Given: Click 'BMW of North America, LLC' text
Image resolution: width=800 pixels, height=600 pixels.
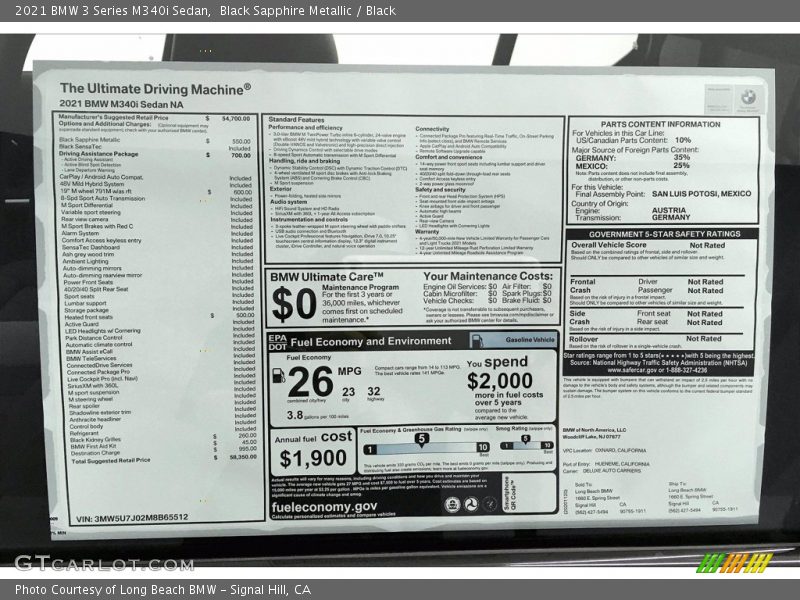Looking at the screenshot, I should point(594,430).
